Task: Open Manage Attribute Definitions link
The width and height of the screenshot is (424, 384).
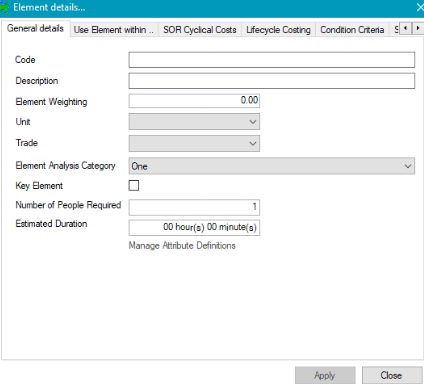Action: (x=182, y=246)
